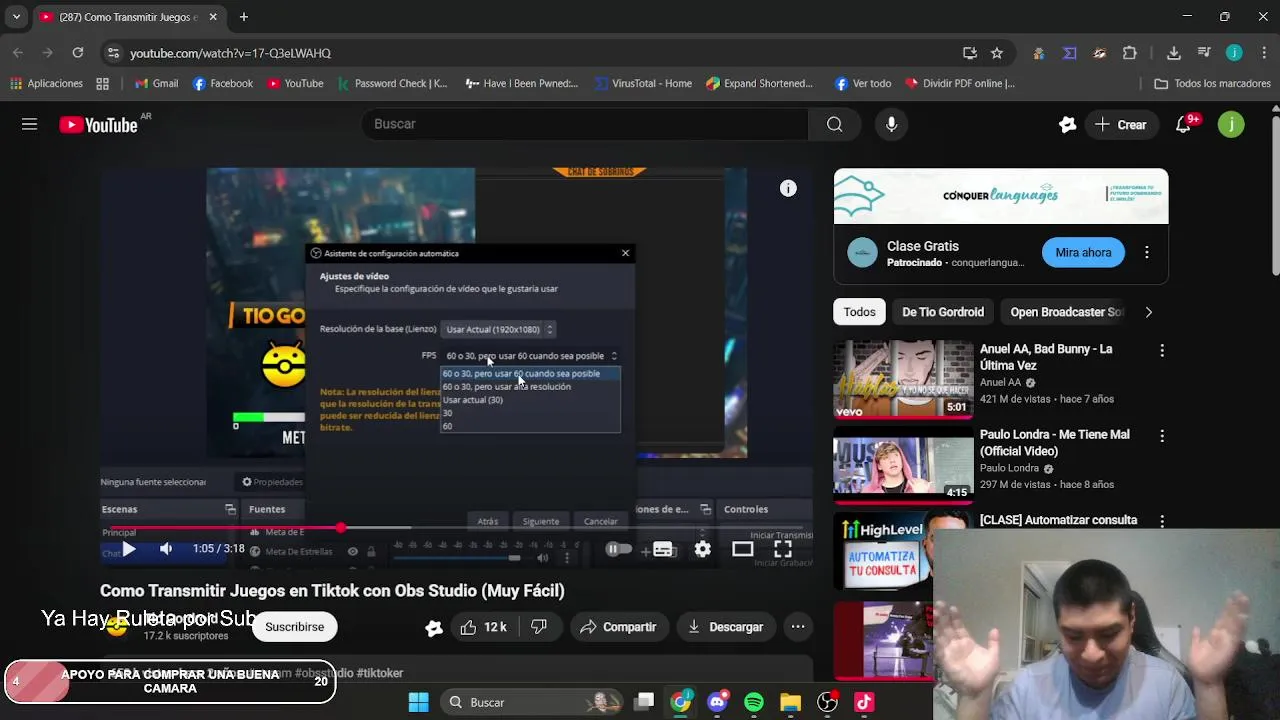Click the Descargar download button
Viewport: 1280px width, 720px height.
726,627
